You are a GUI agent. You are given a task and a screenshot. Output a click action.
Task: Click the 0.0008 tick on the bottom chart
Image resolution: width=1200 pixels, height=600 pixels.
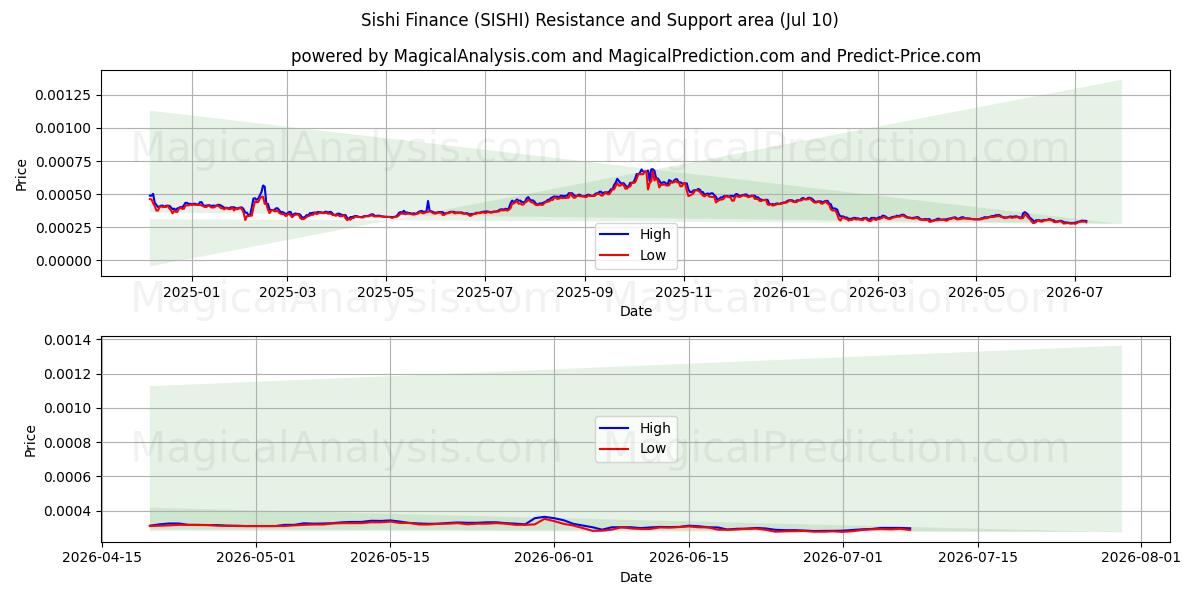tap(67, 443)
